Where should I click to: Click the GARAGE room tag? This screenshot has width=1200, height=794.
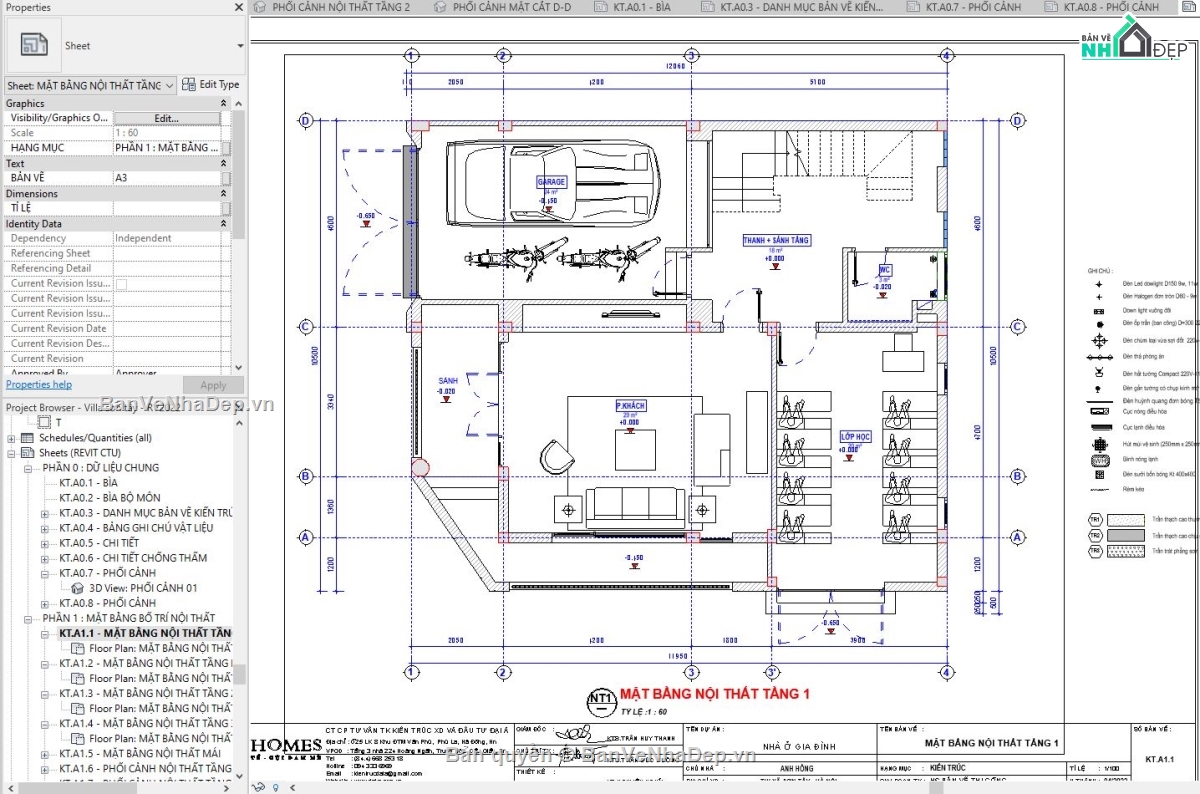(x=551, y=182)
